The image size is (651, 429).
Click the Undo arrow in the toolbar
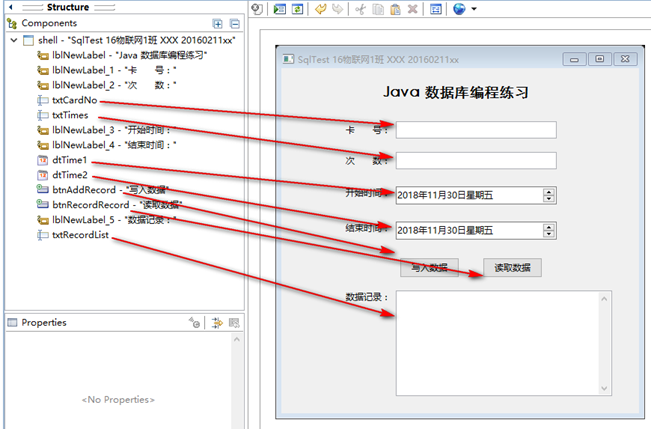[x=320, y=9]
